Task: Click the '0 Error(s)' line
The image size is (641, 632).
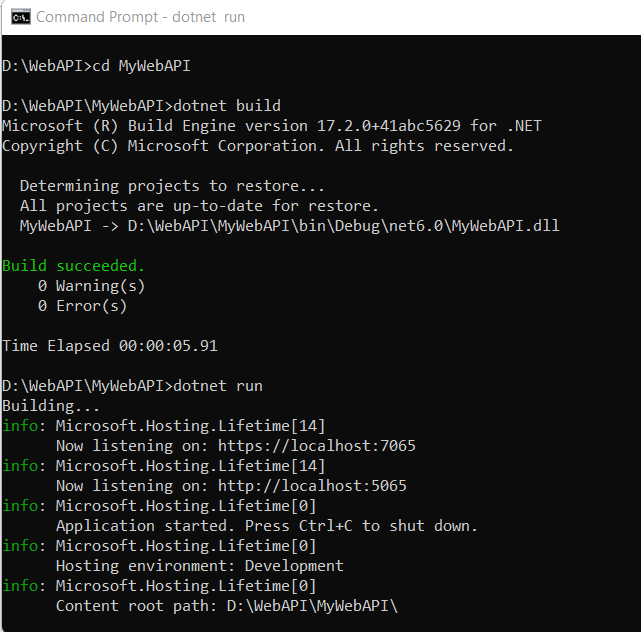Action: (82, 306)
